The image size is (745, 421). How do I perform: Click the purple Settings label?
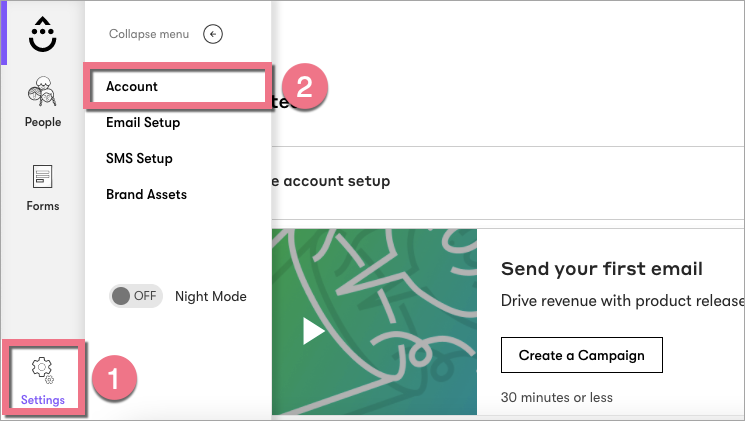coord(43,400)
